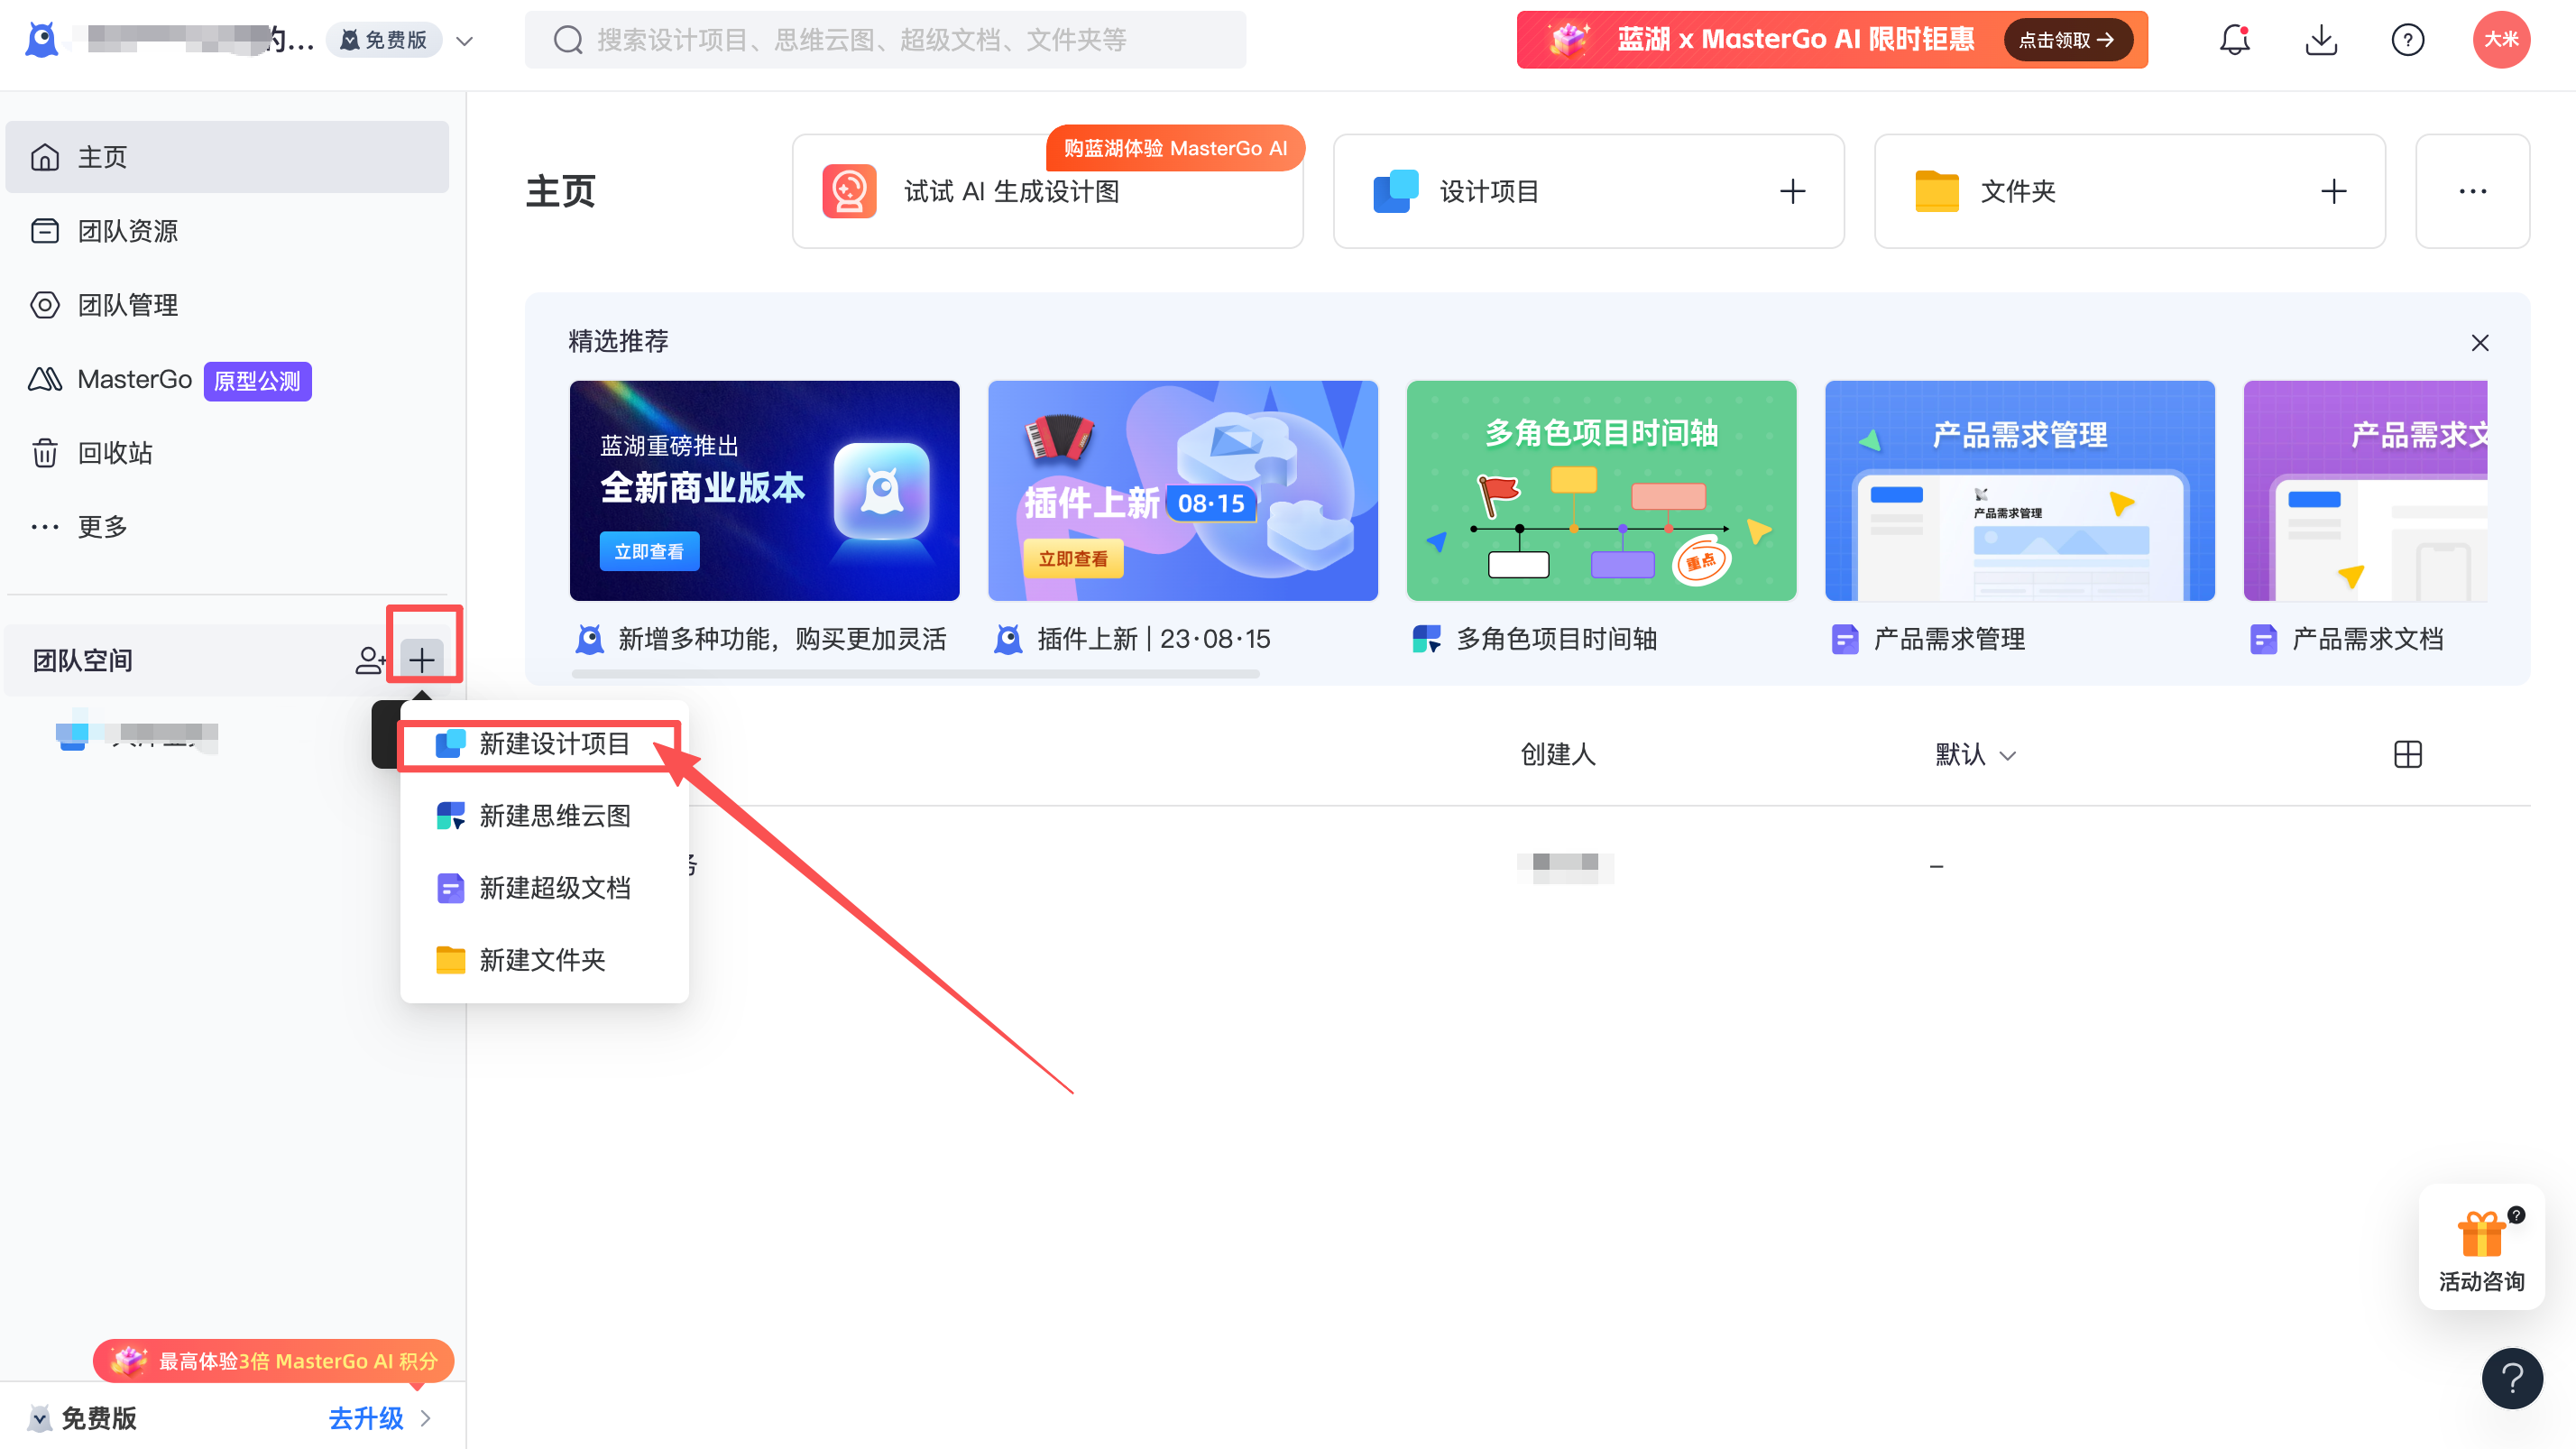Select 新建文件夹 menu option
Screen dimensions: 2576x1449
pyautogui.click(x=541, y=960)
